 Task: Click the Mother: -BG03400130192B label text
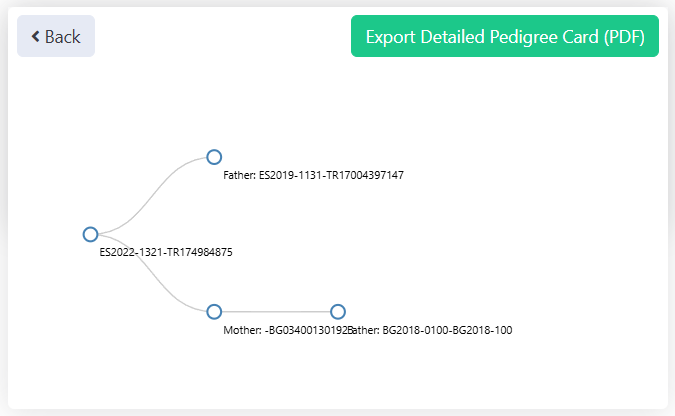pos(285,330)
